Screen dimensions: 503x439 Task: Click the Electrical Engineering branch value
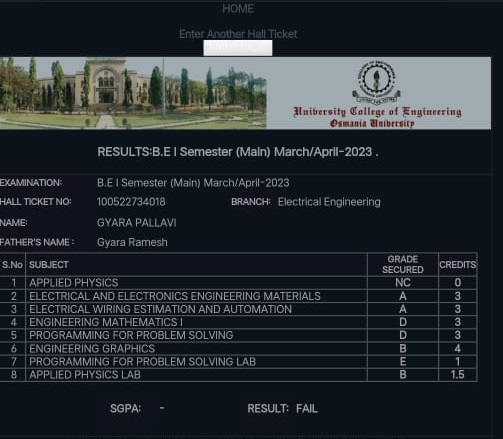click(329, 202)
